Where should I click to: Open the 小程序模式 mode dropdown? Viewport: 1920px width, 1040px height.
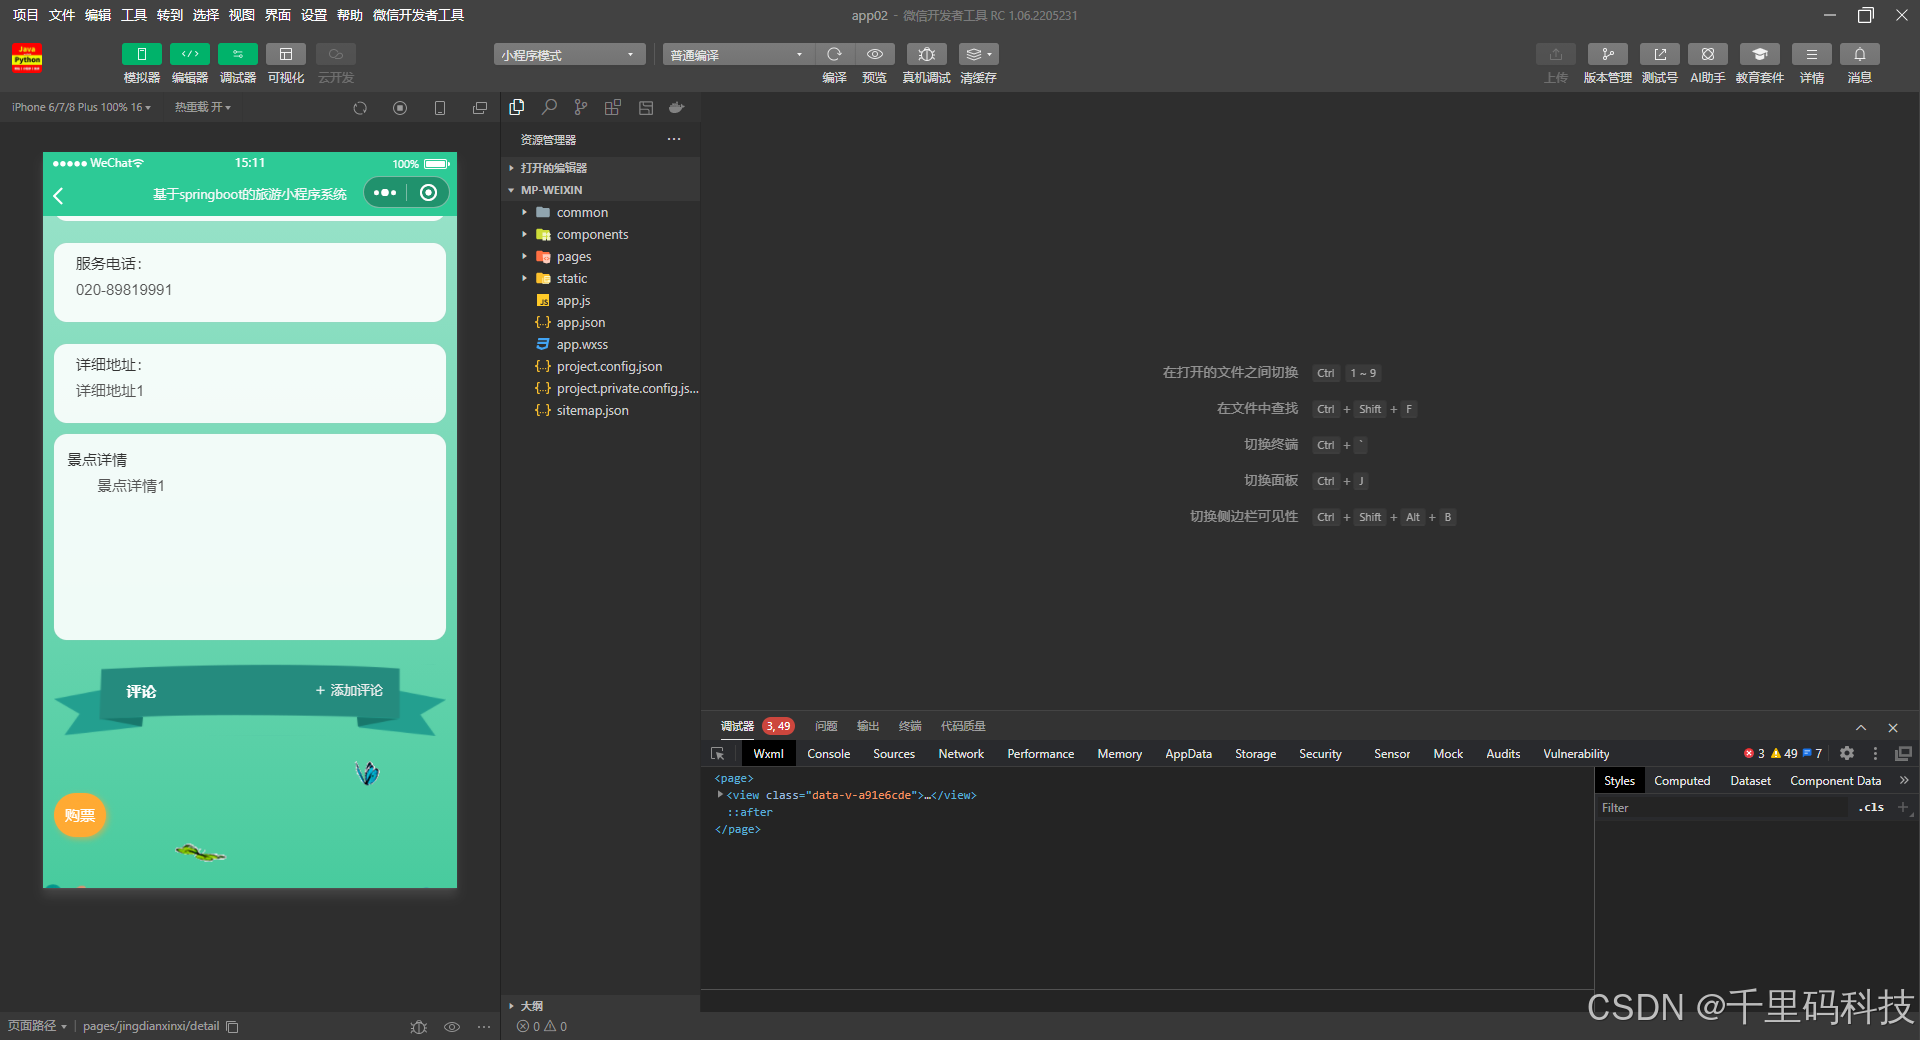point(569,54)
